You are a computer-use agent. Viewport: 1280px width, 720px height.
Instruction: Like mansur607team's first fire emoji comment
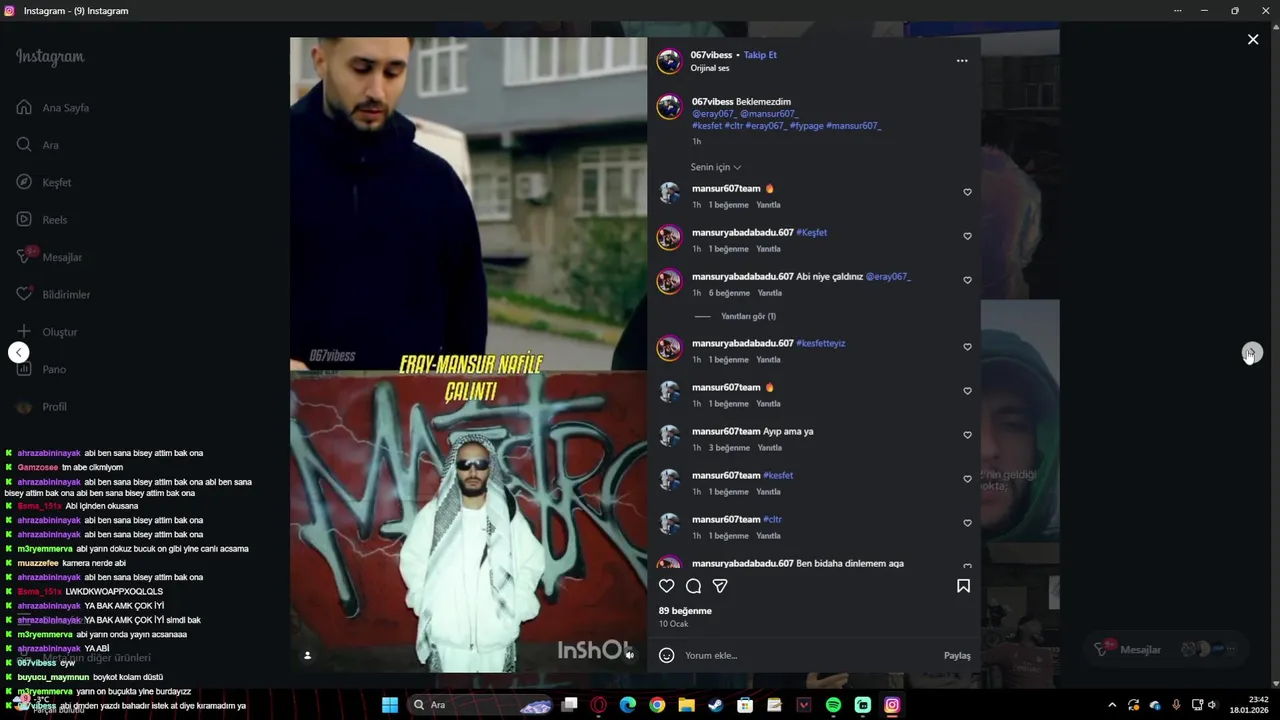967,192
